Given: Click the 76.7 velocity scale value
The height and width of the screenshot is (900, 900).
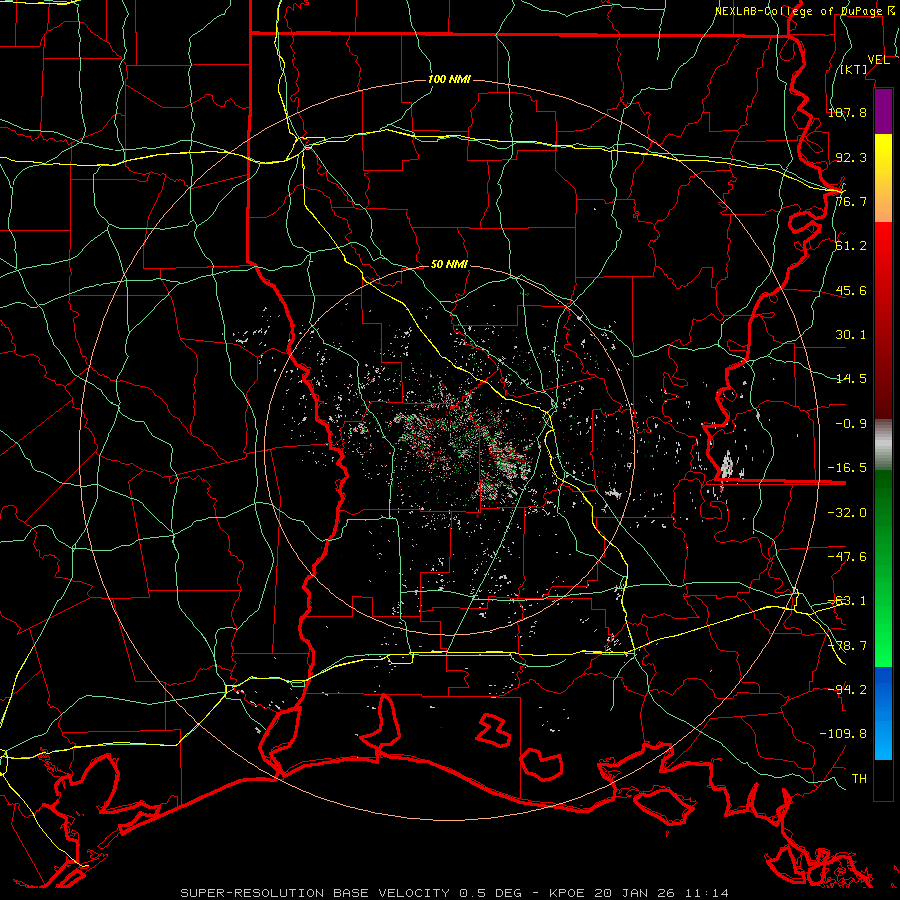Looking at the screenshot, I should (x=851, y=201).
